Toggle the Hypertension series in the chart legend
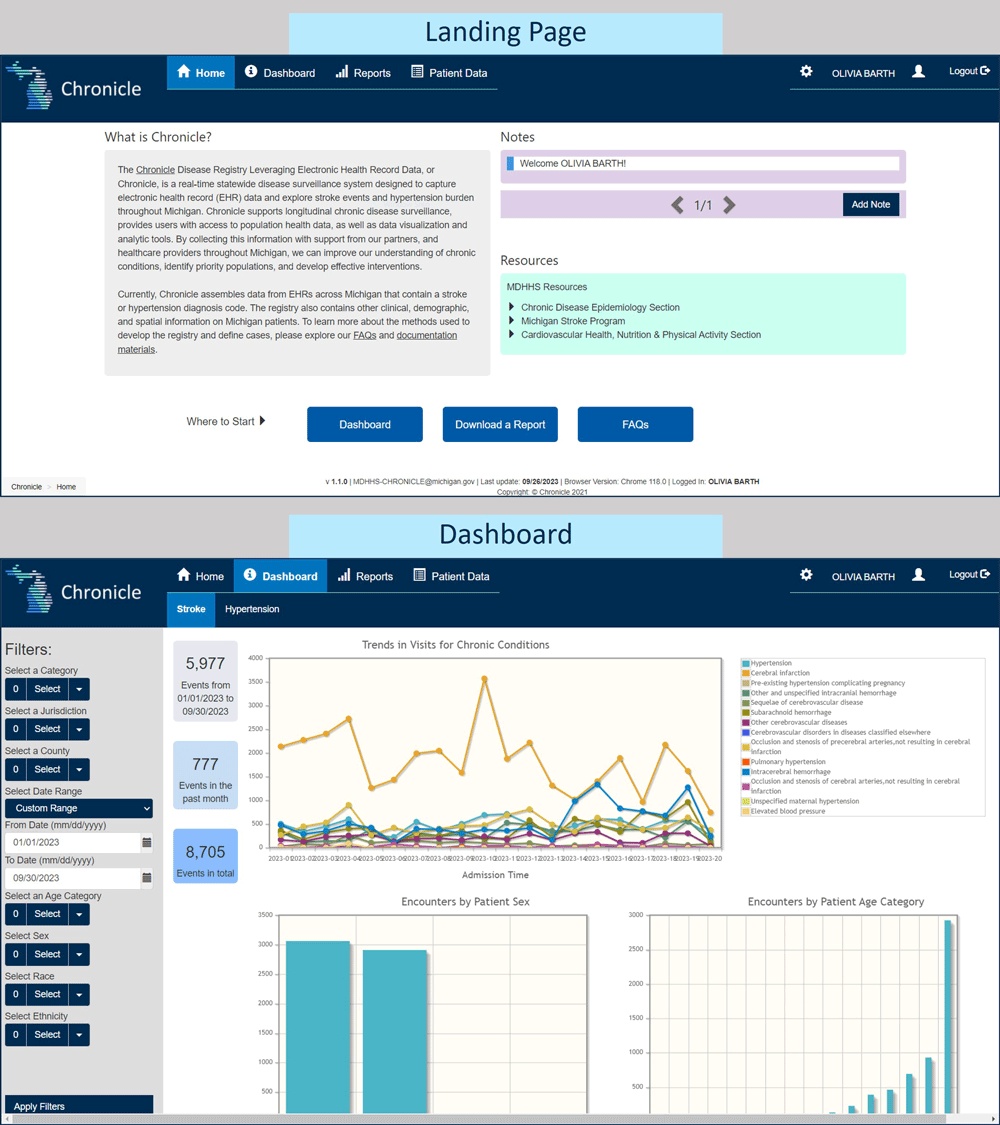Screen dimensions: 1000x1125 (x=770, y=662)
